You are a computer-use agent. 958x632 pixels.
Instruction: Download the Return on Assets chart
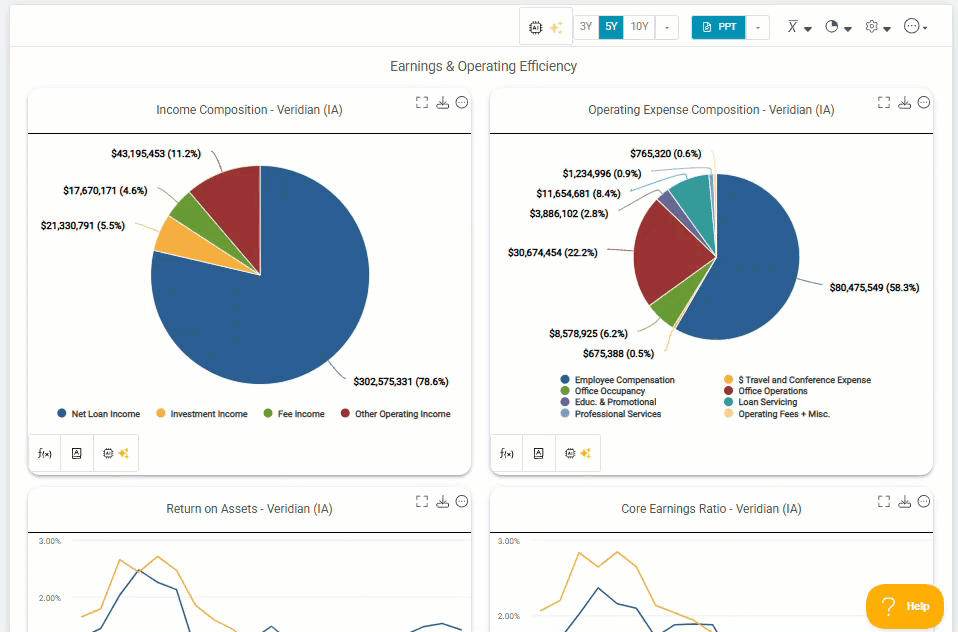(x=442, y=502)
